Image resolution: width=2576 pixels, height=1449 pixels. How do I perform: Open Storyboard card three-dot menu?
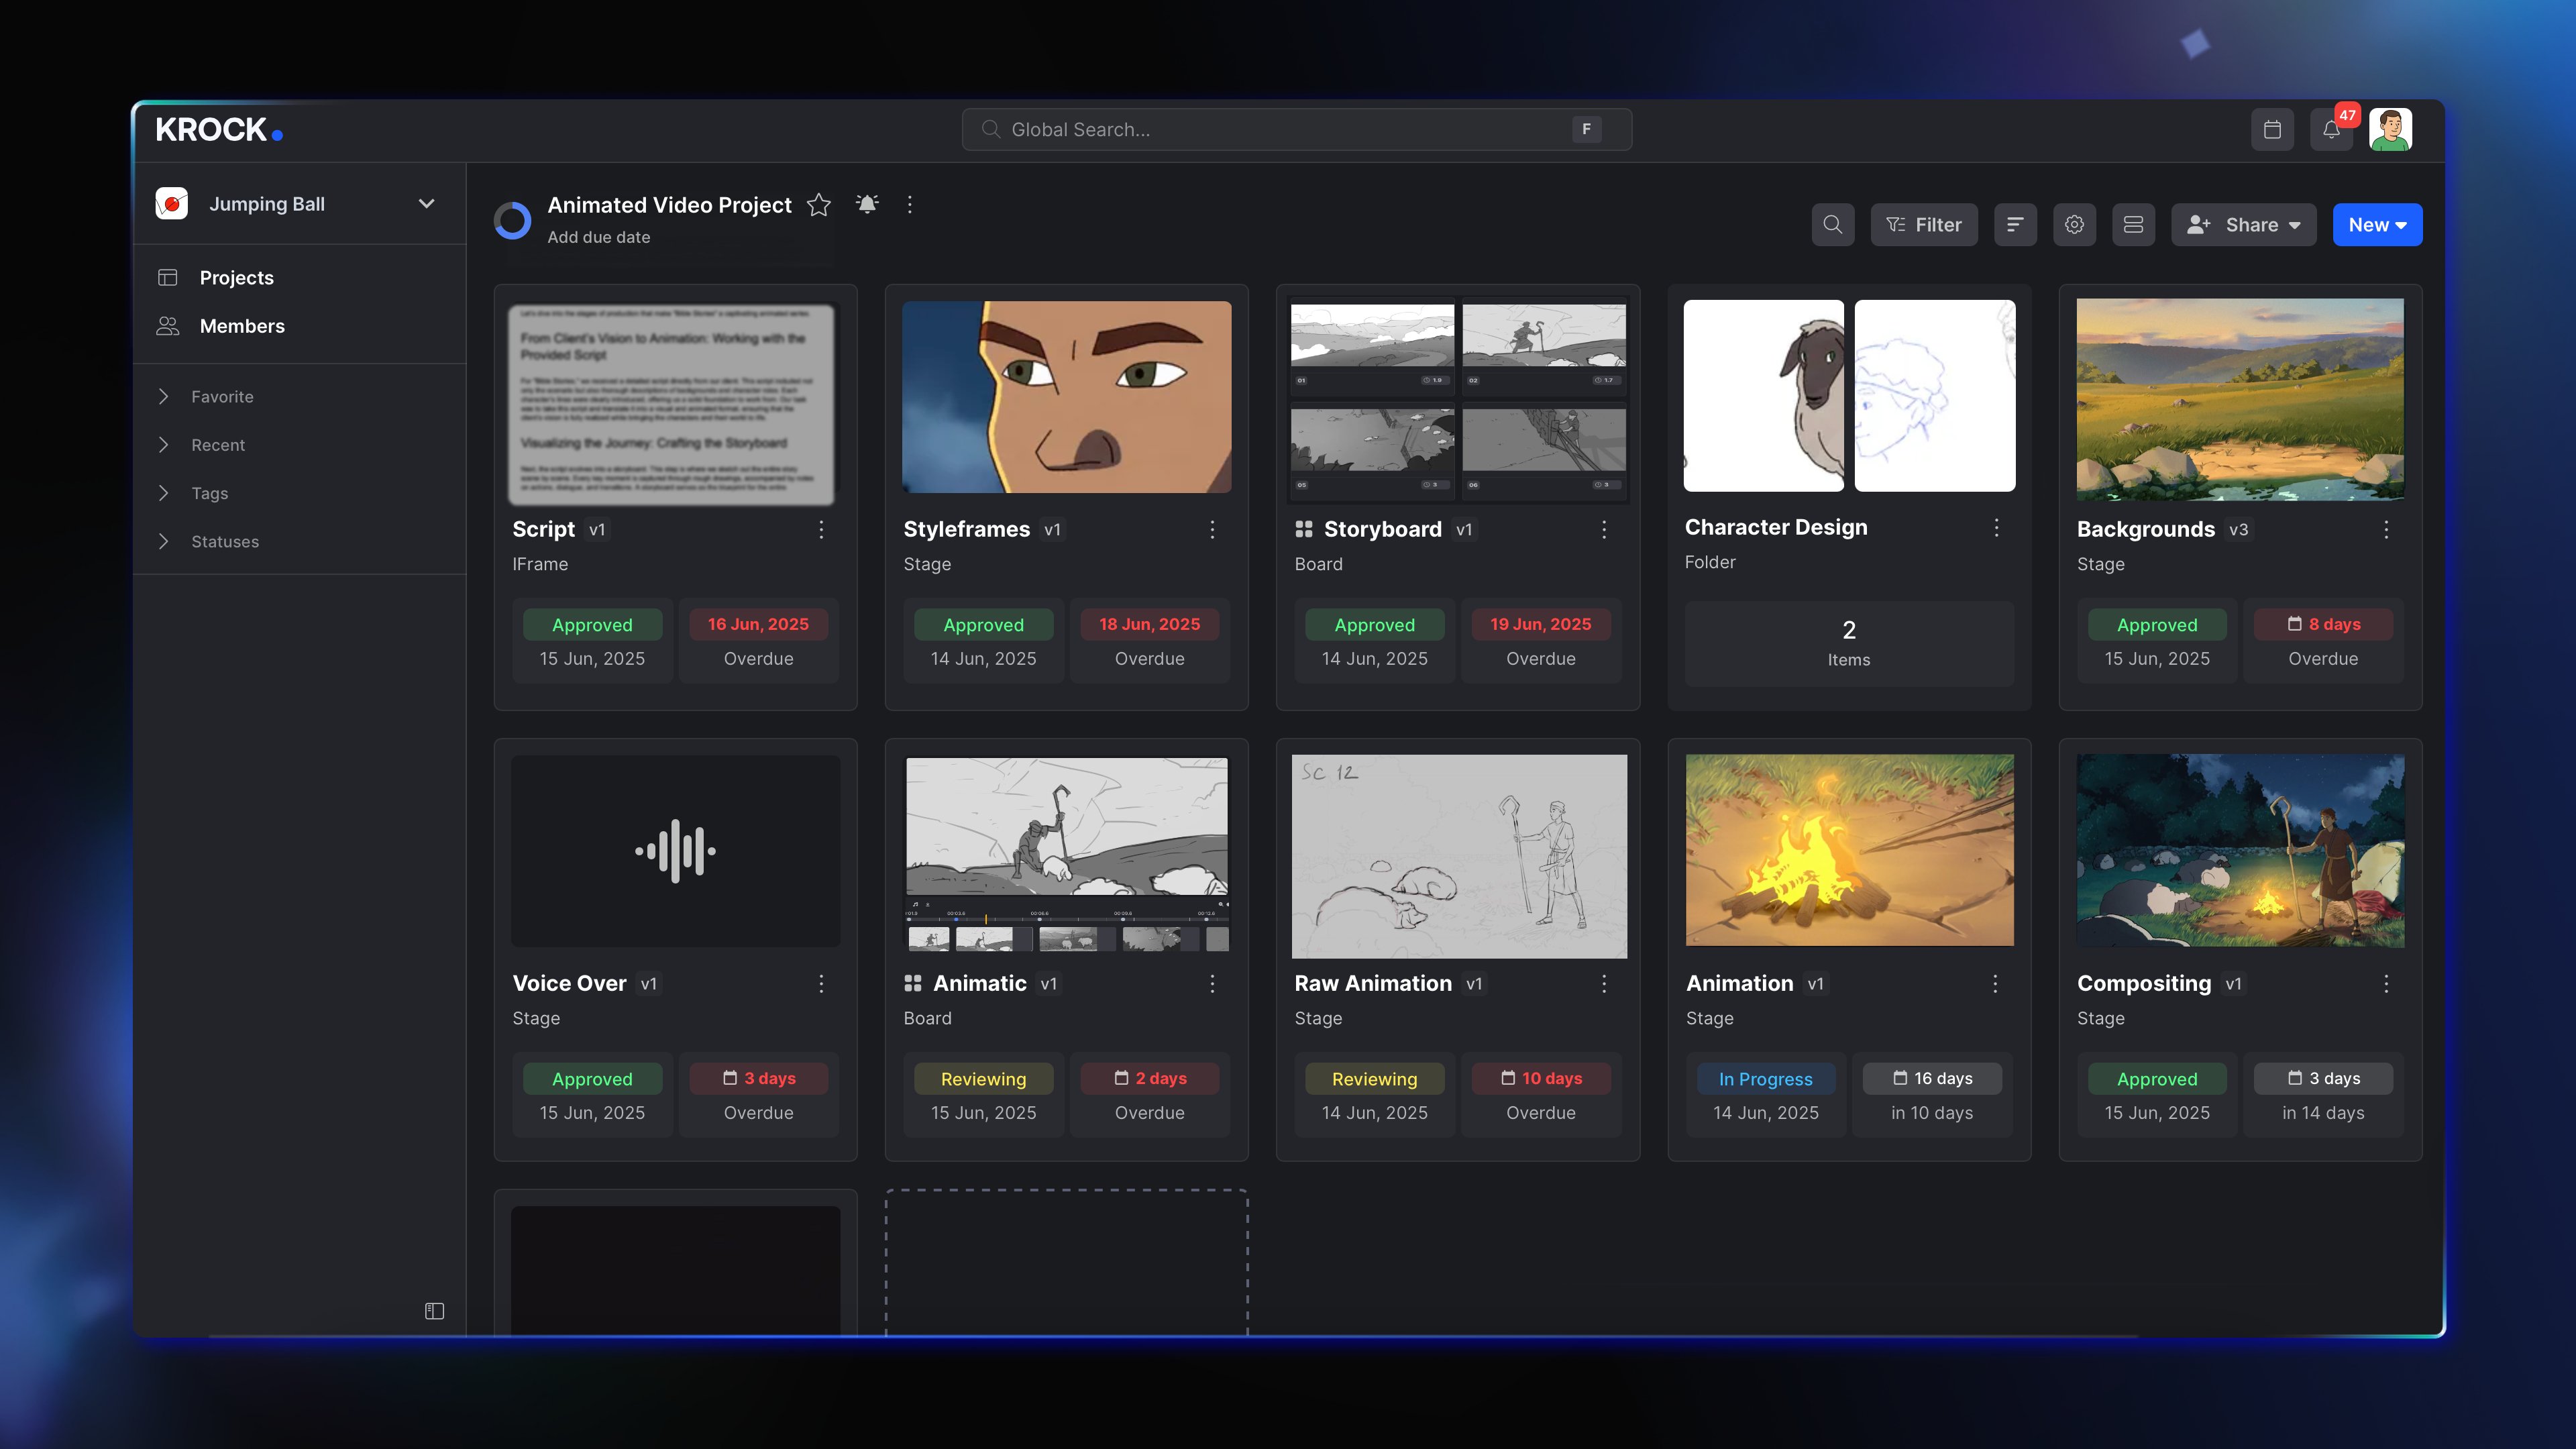(x=1604, y=529)
